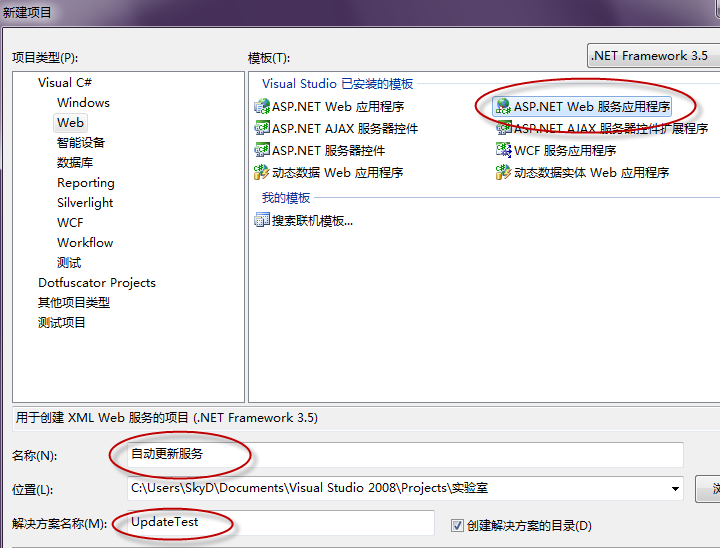
Task: Select Visual C# project type
Action: click(65, 83)
